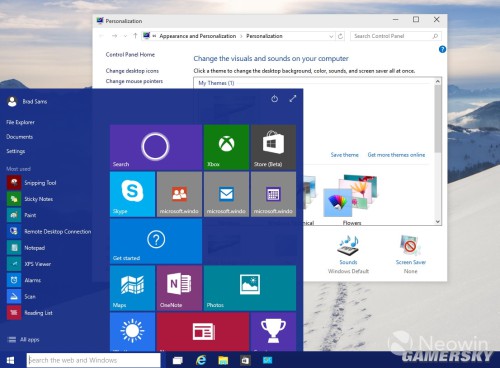Open the Skype tile

[132, 194]
